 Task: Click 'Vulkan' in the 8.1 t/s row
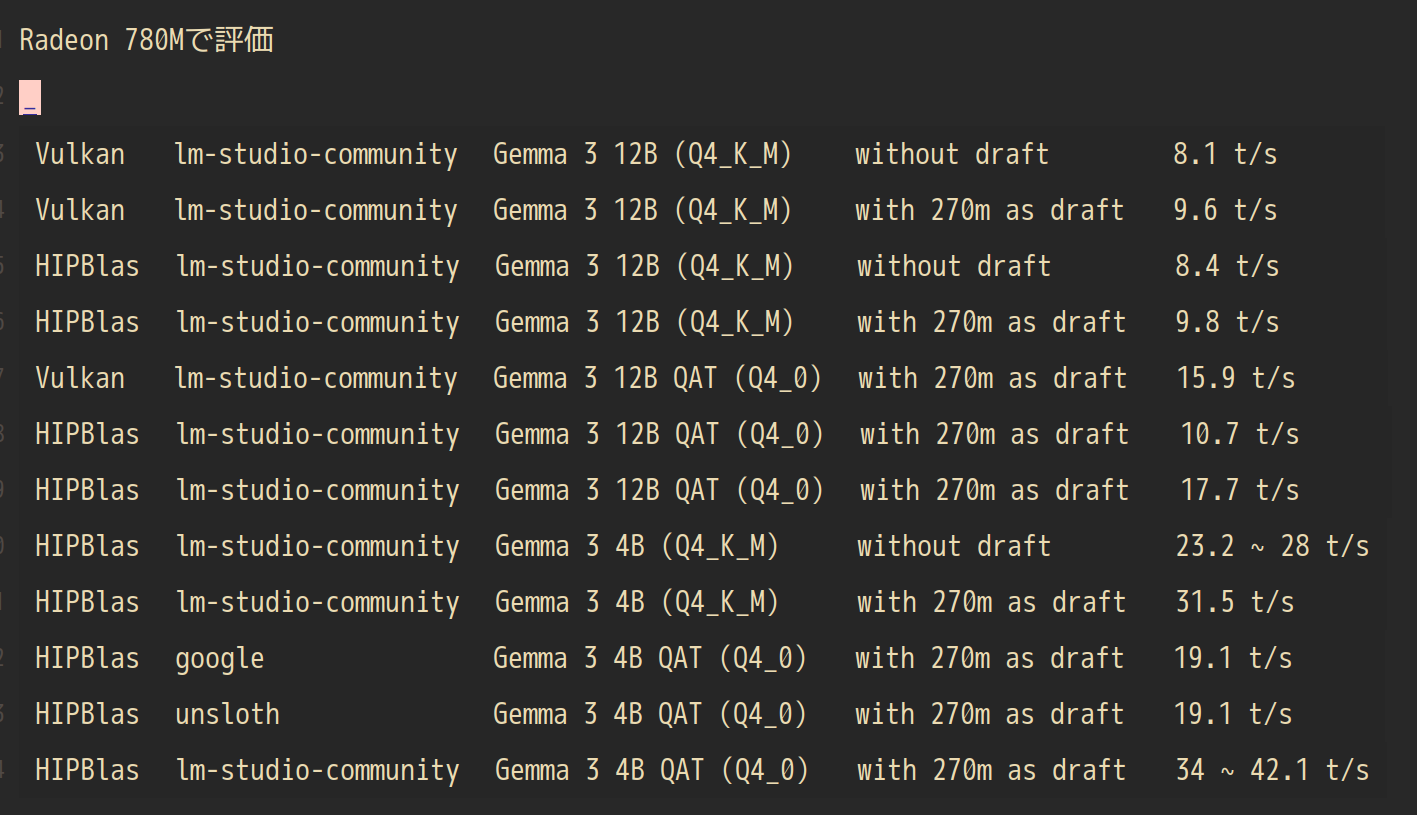click(80, 154)
